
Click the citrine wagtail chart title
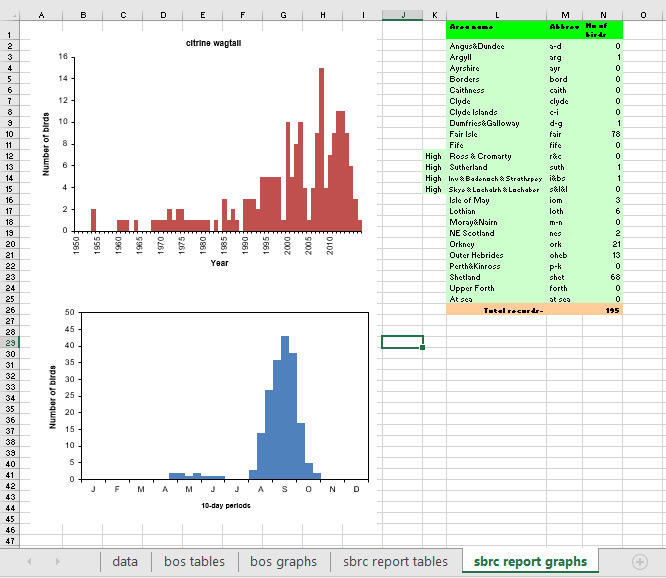(211, 42)
